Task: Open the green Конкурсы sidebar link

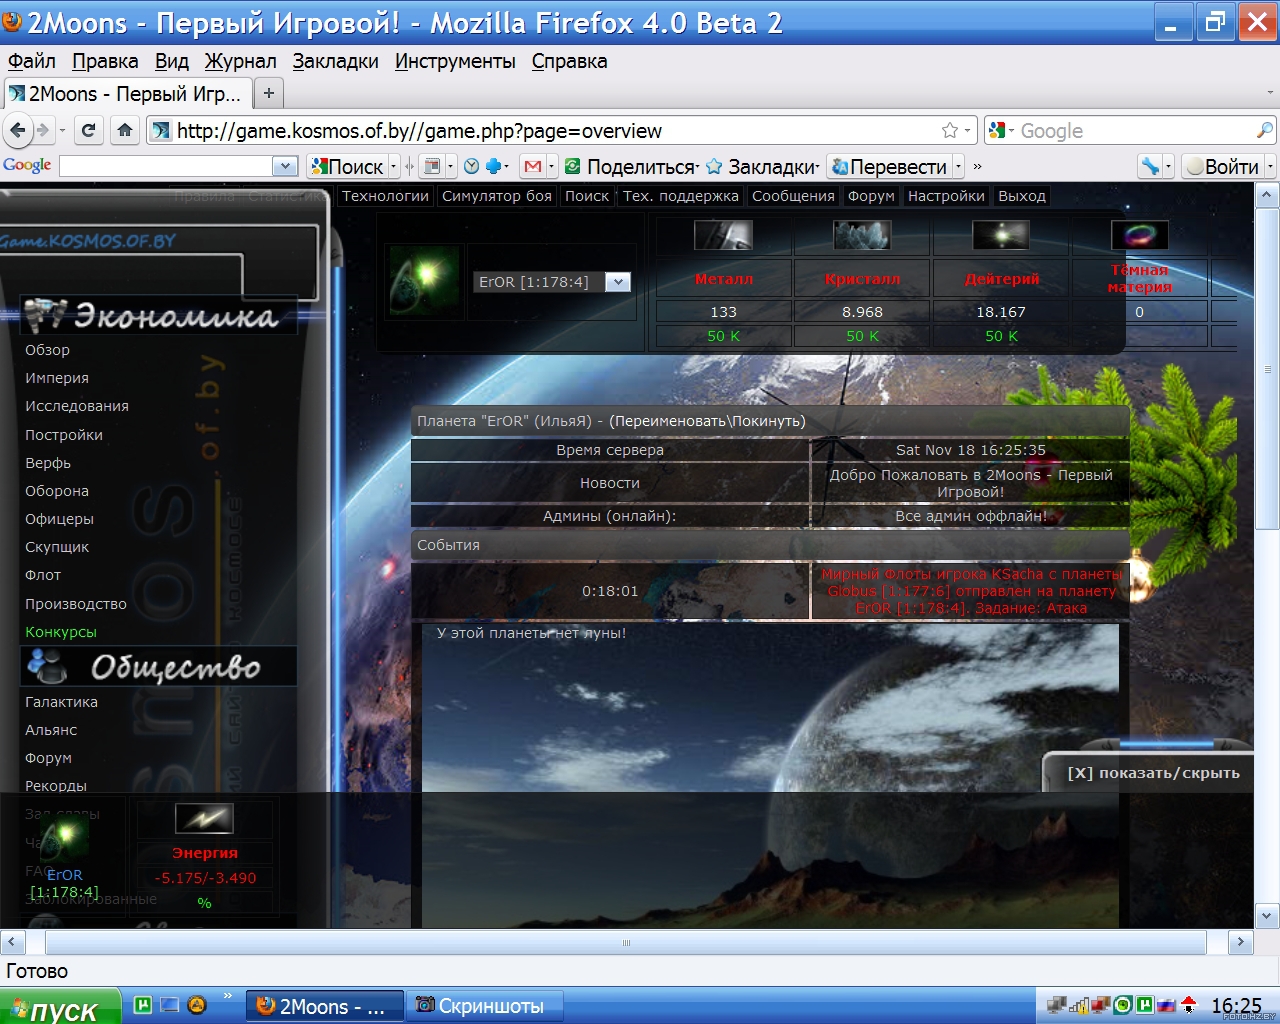Action: (x=61, y=632)
